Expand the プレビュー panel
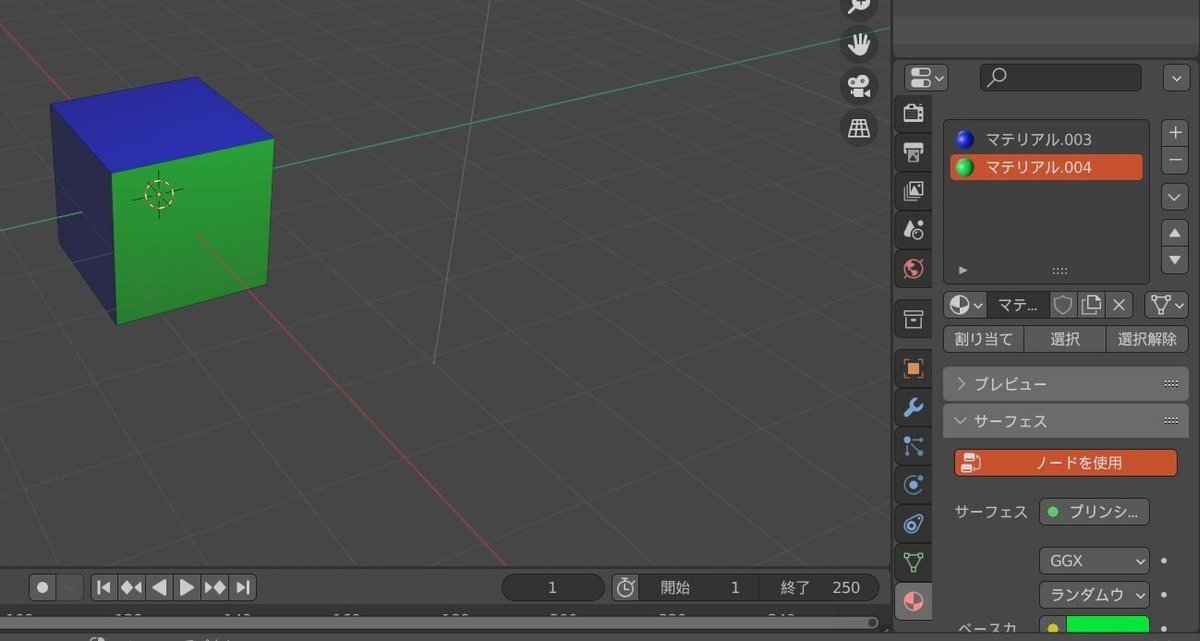1200x641 pixels. pyautogui.click(x=1065, y=384)
